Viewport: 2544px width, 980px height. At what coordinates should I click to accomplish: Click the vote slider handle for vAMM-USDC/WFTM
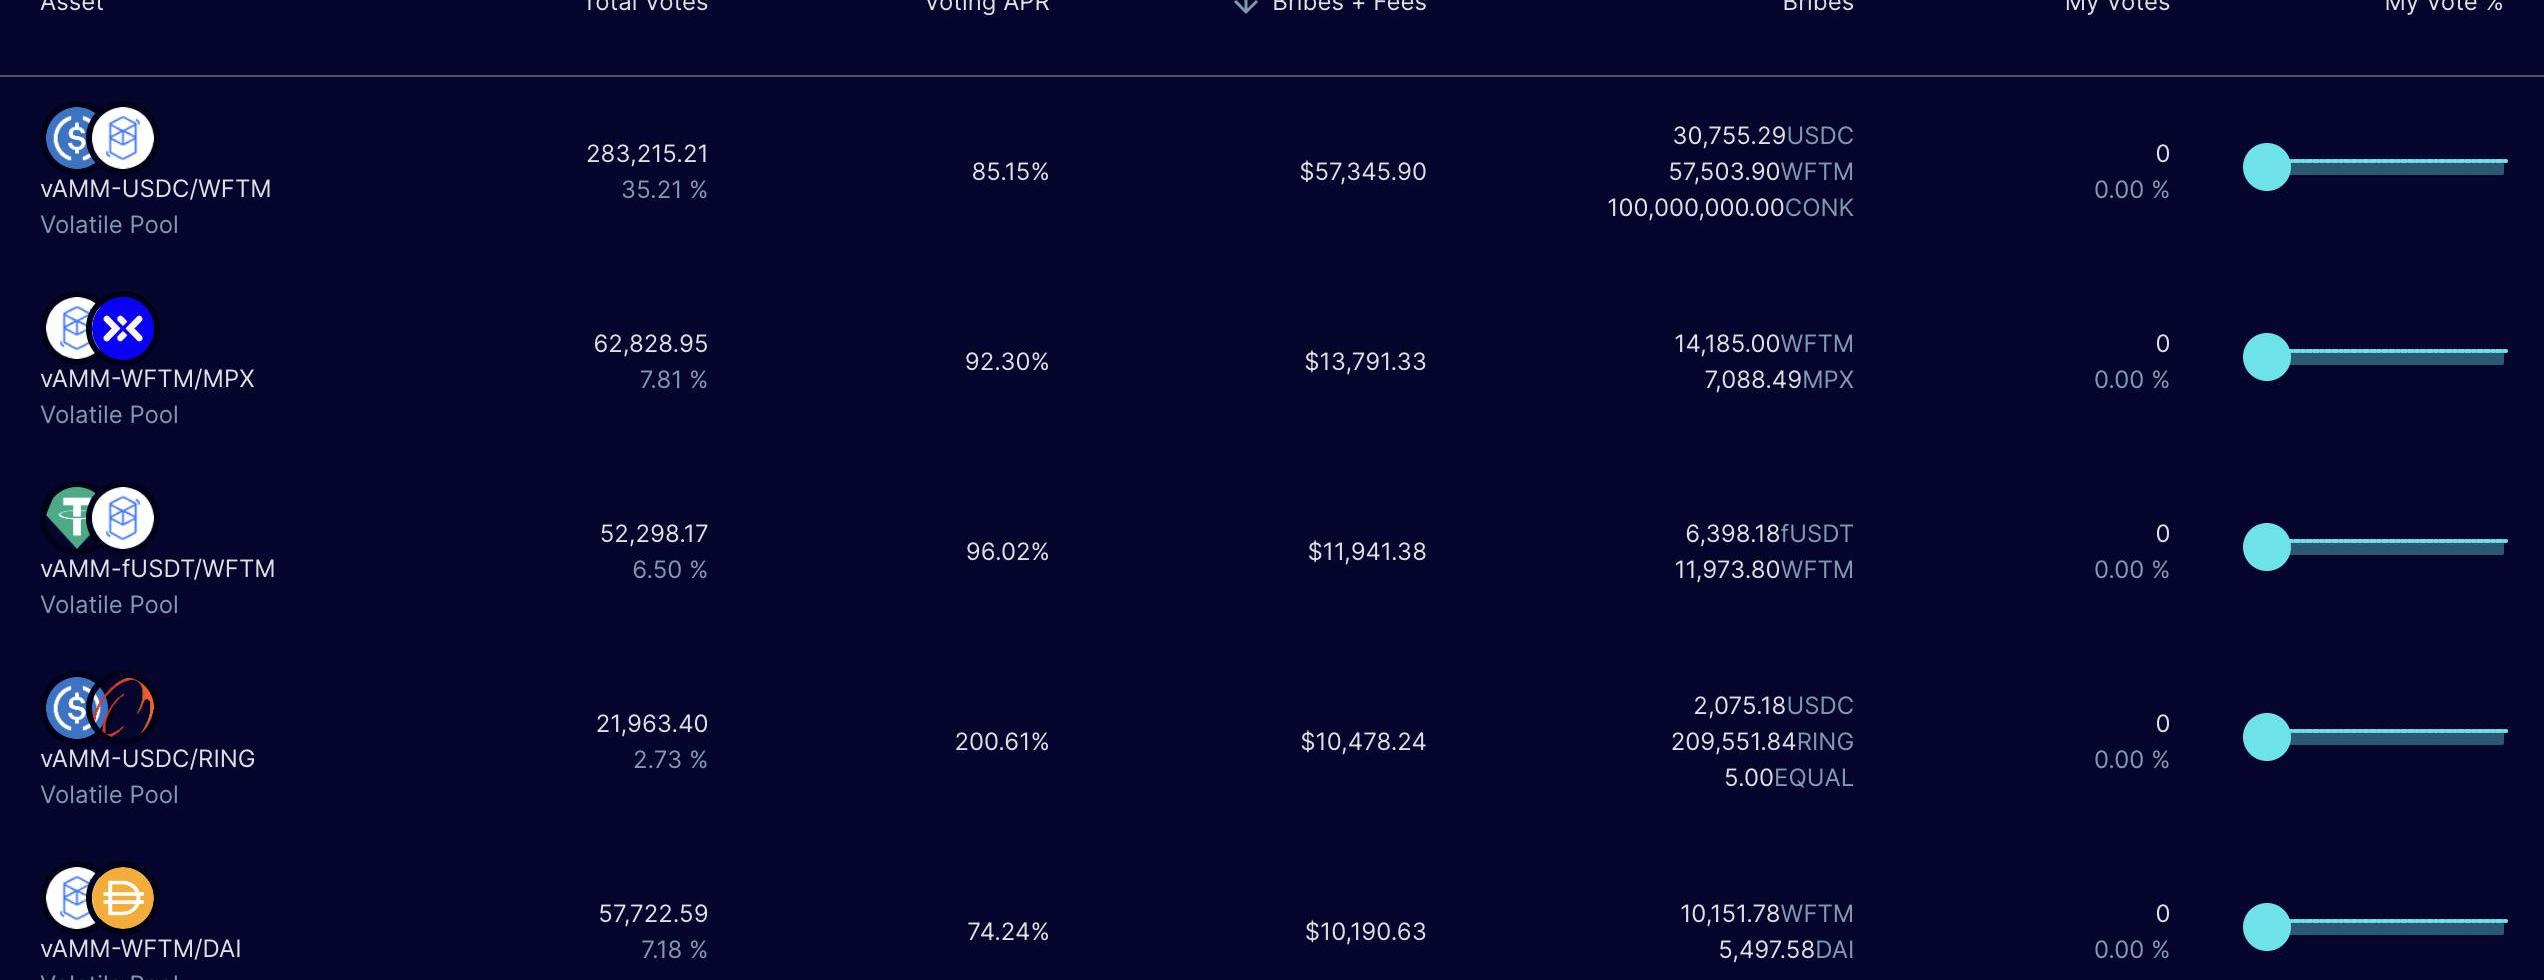click(2267, 167)
